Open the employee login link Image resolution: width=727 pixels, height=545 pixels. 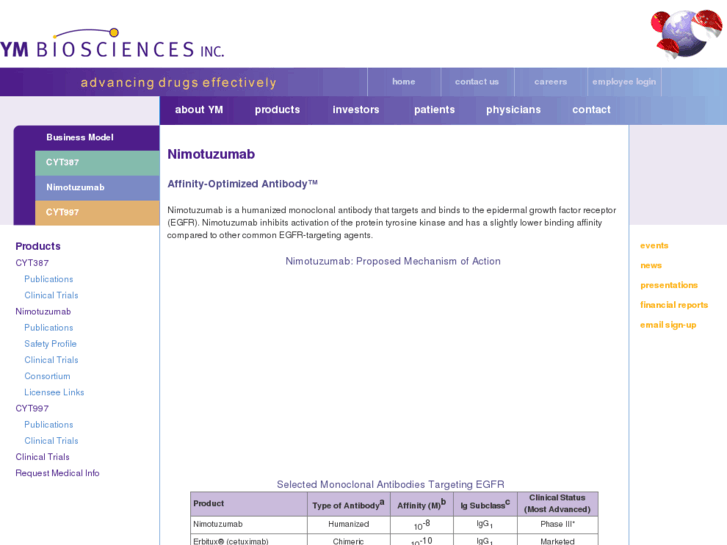(x=624, y=82)
